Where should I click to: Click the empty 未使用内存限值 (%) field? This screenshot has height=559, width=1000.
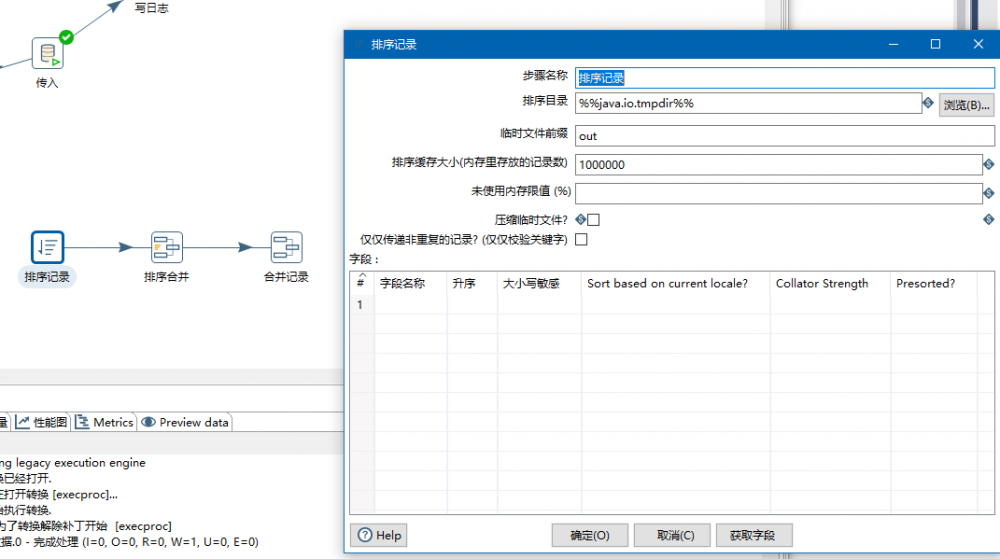point(778,193)
